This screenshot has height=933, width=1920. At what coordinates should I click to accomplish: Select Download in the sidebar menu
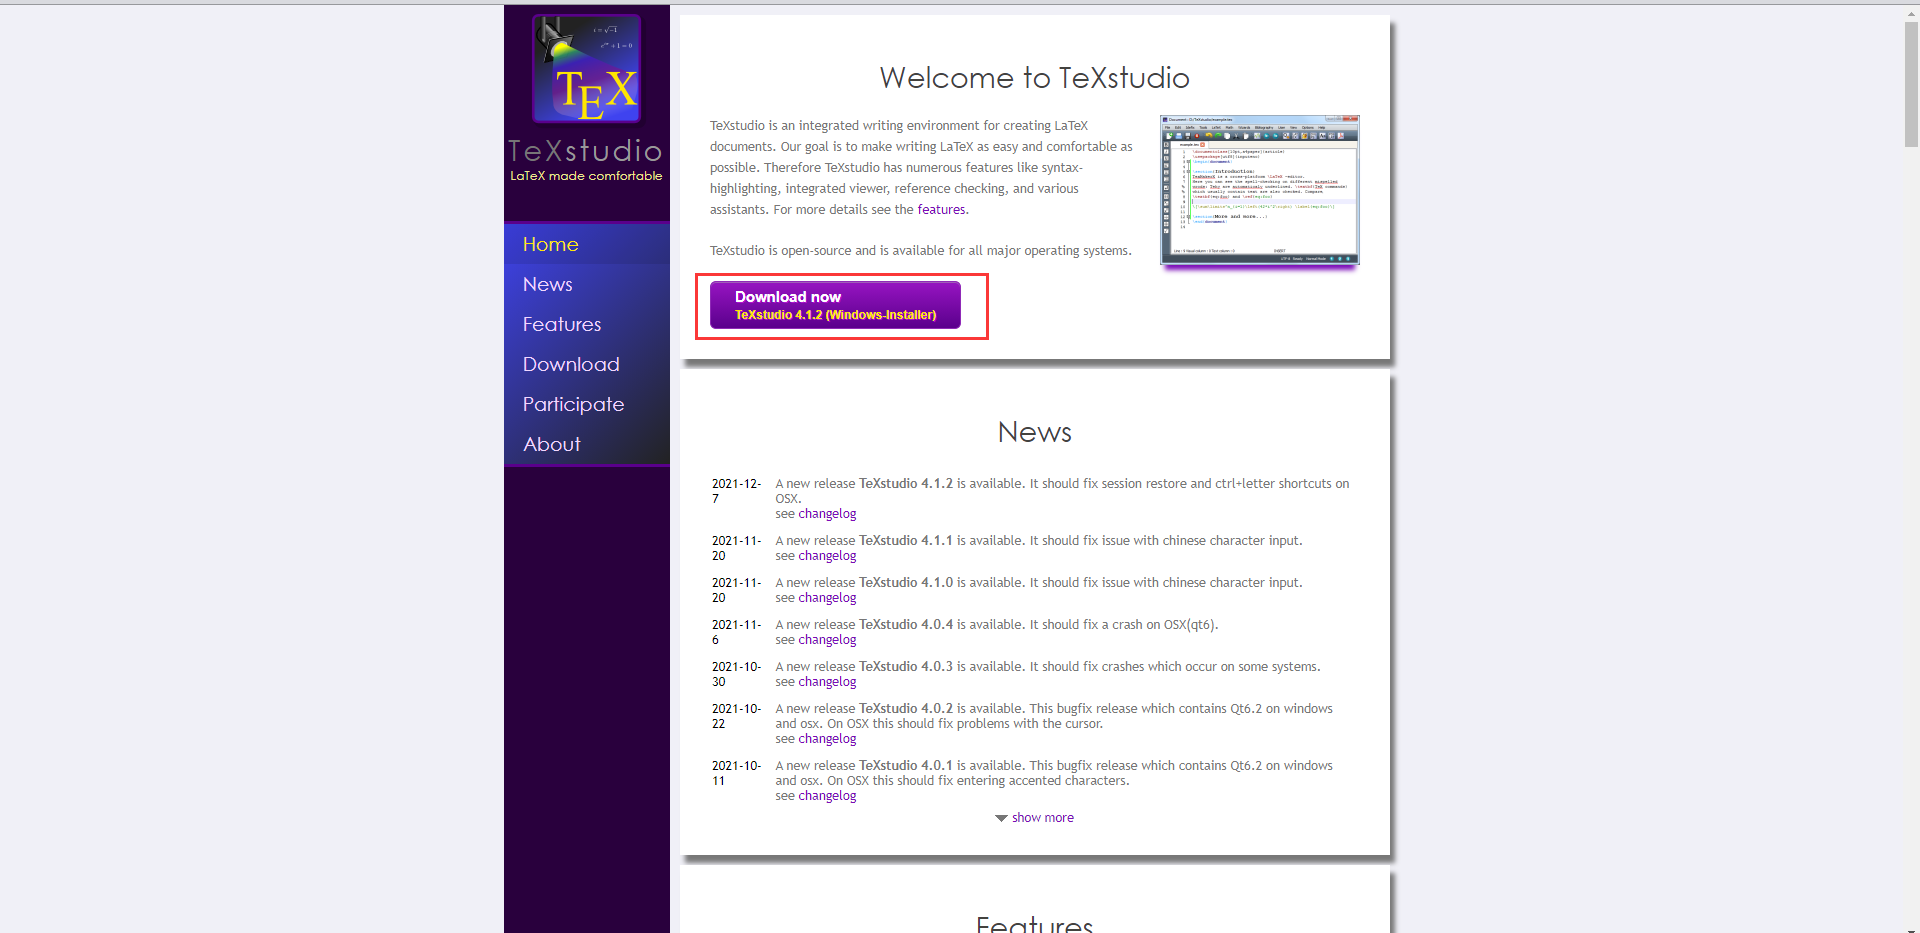coord(587,364)
